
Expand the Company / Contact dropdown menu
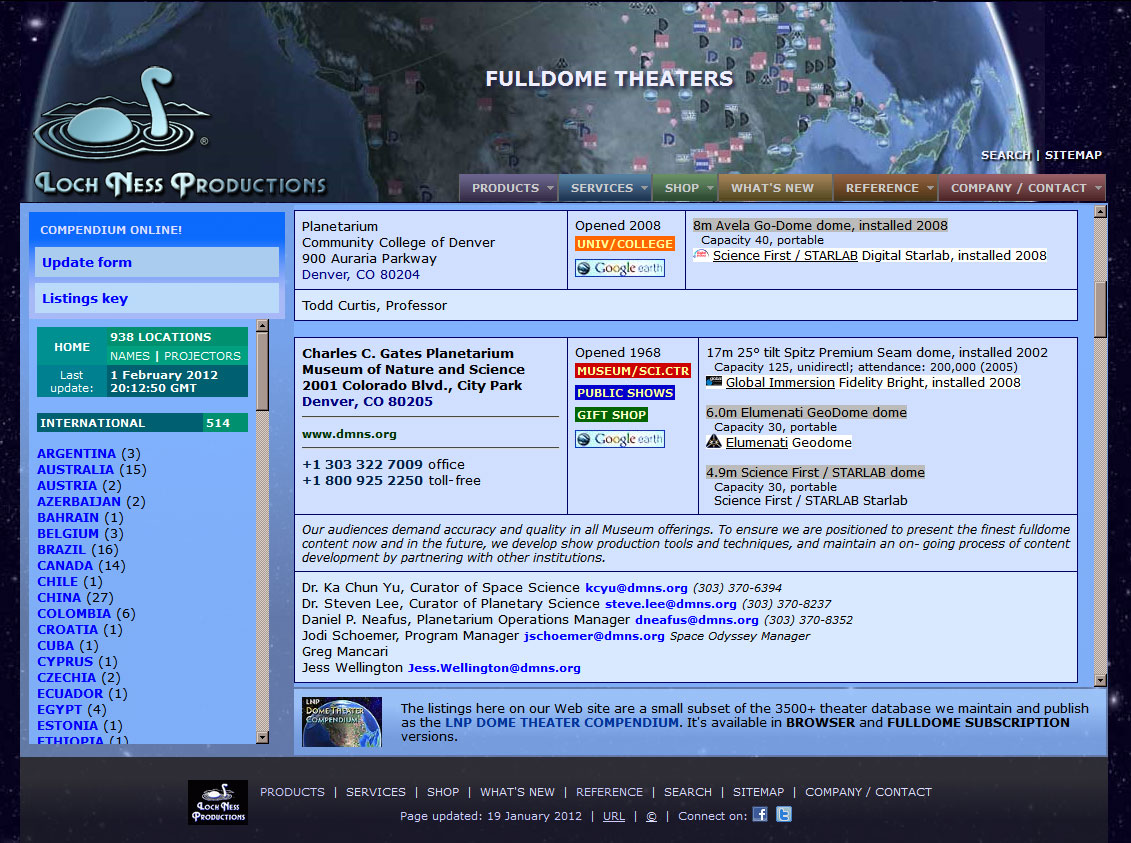1022,187
